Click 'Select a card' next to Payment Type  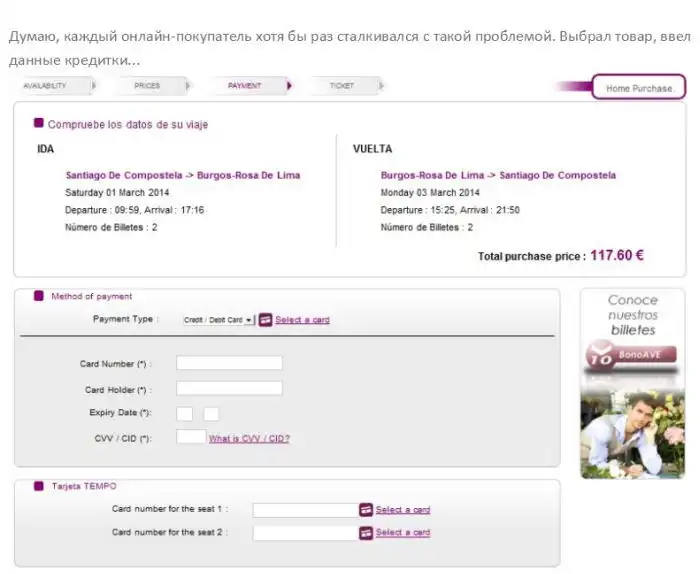pyautogui.click(x=302, y=320)
